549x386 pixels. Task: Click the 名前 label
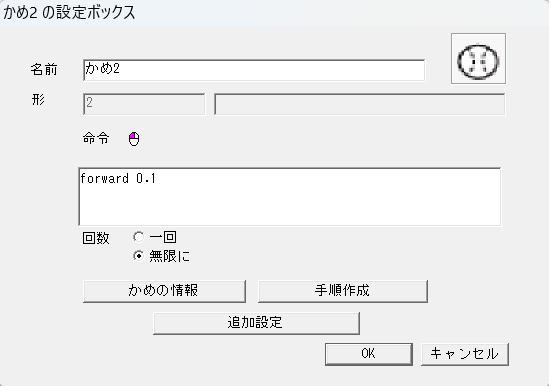point(44,69)
